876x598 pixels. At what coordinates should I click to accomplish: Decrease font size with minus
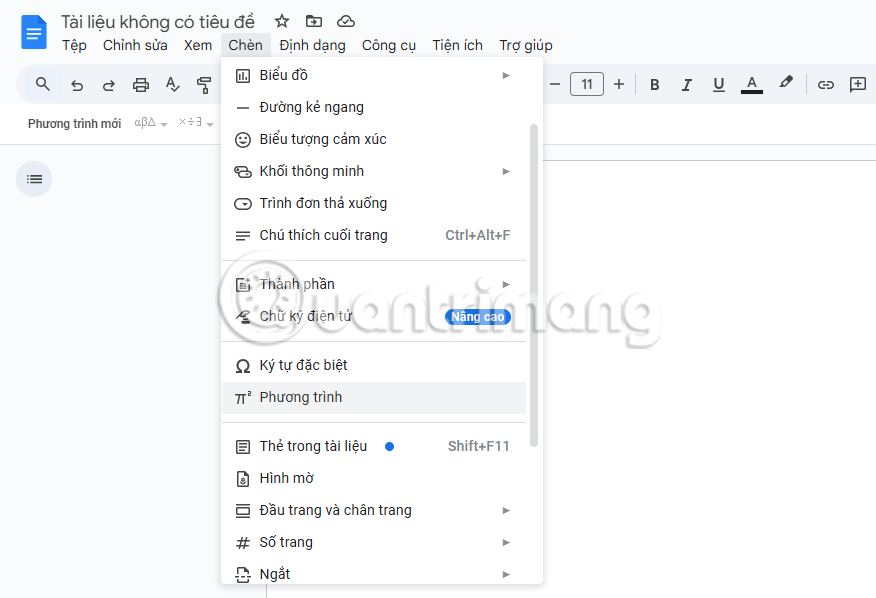pyautogui.click(x=555, y=84)
